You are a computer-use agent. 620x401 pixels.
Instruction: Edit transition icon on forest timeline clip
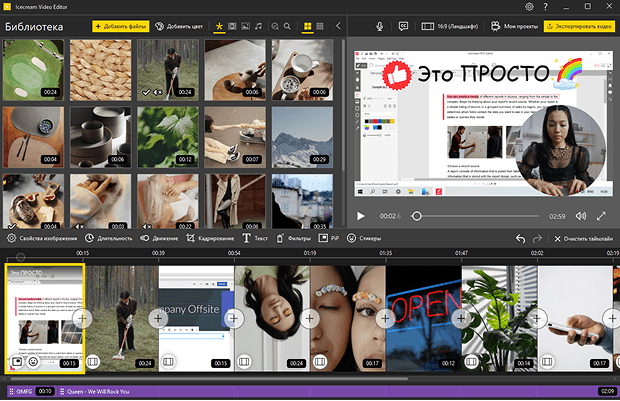click(93, 361)
